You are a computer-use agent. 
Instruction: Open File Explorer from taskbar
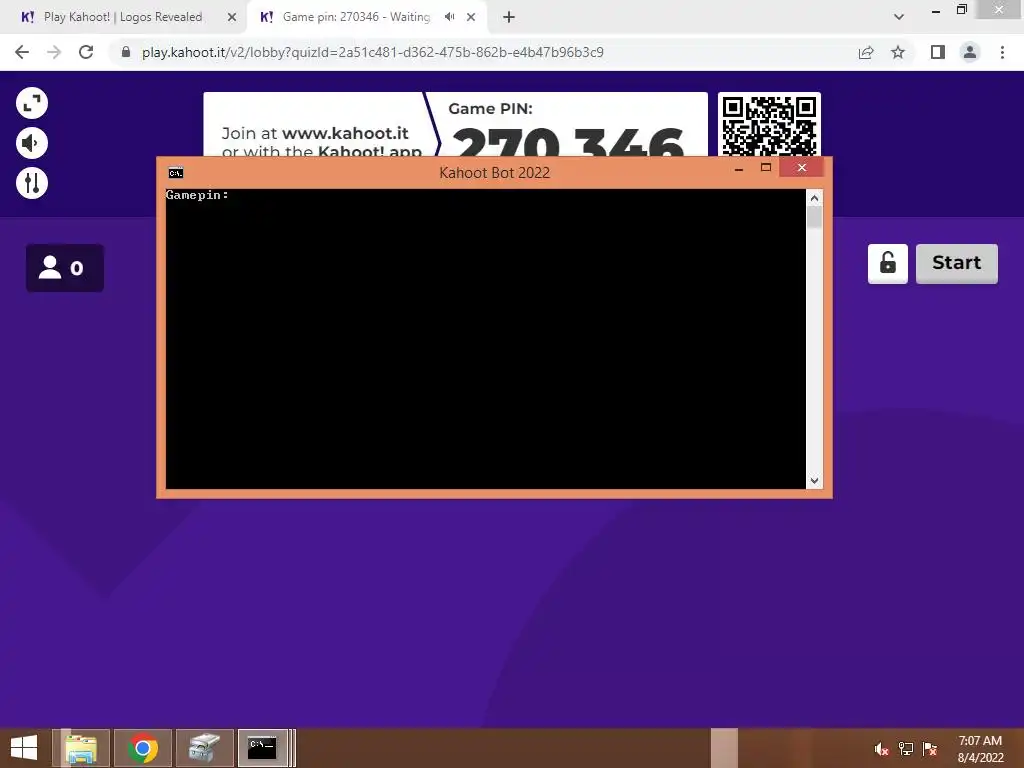tap(81, 748)
